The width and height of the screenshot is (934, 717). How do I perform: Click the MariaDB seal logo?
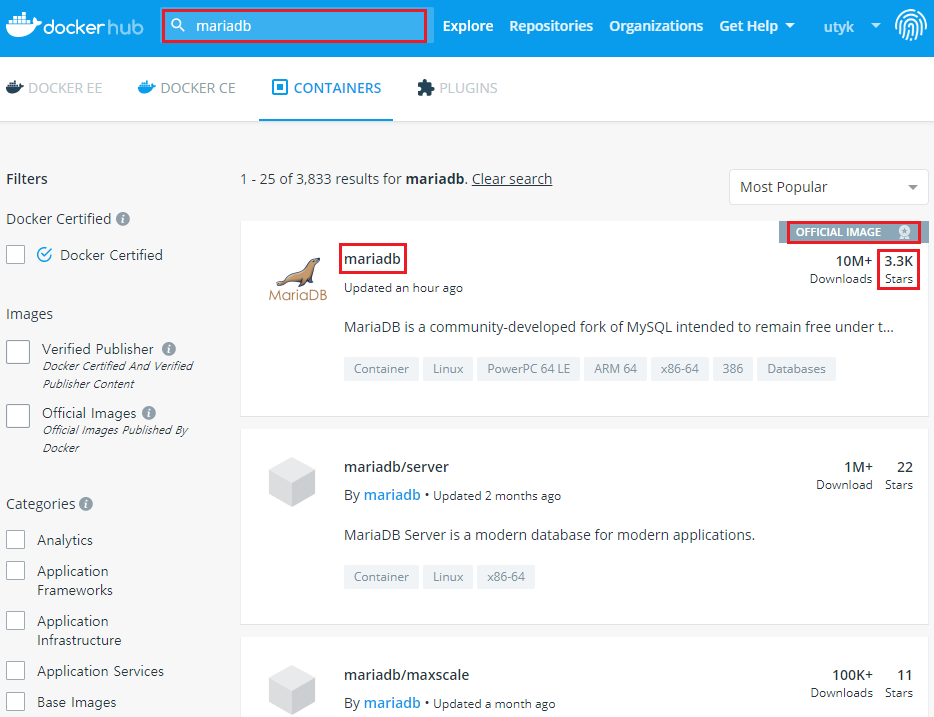tap(298, 279)
